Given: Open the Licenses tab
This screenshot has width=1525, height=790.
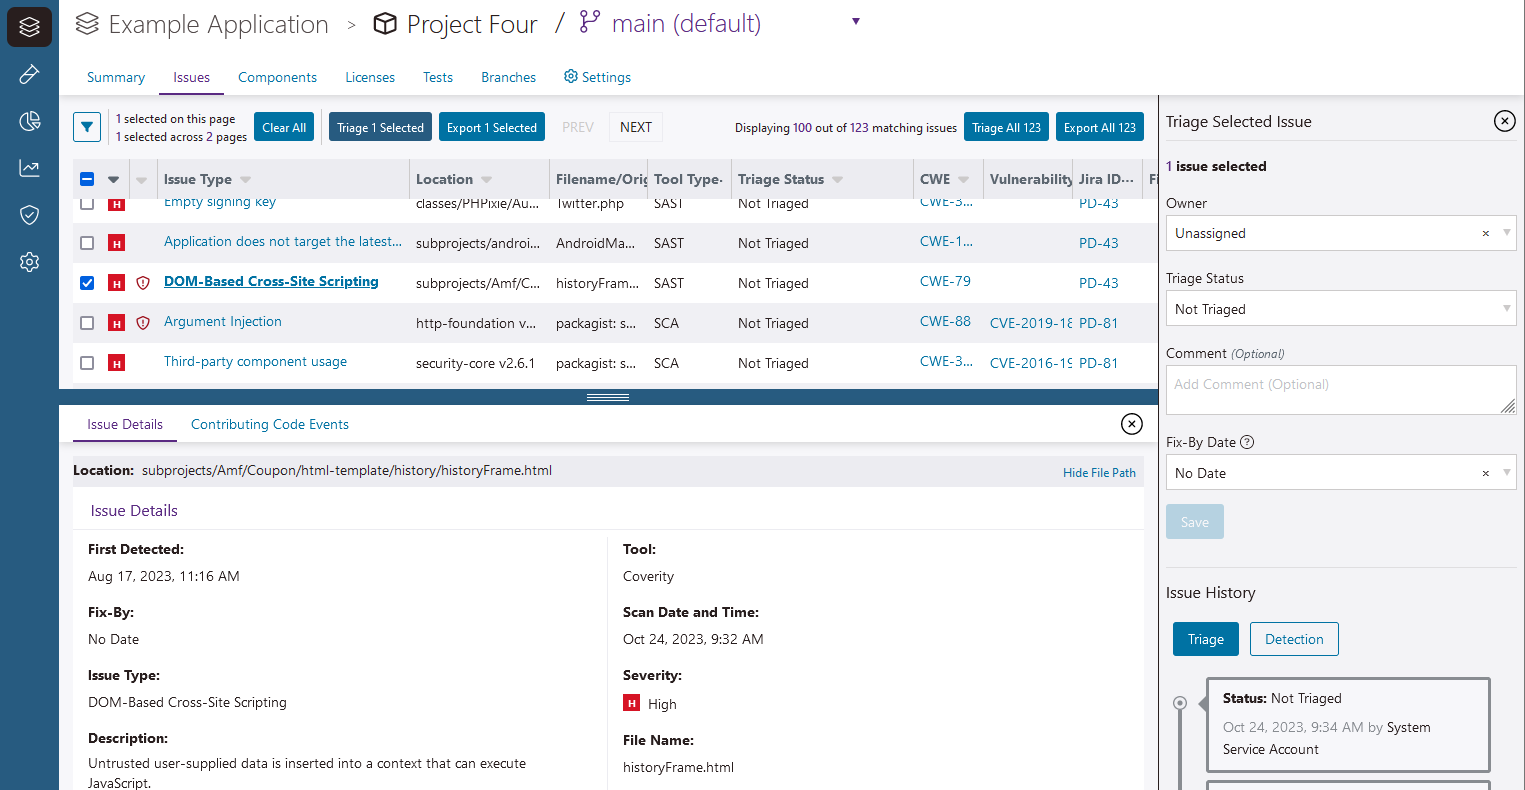Looking at the screenshot, I should 370,77.
